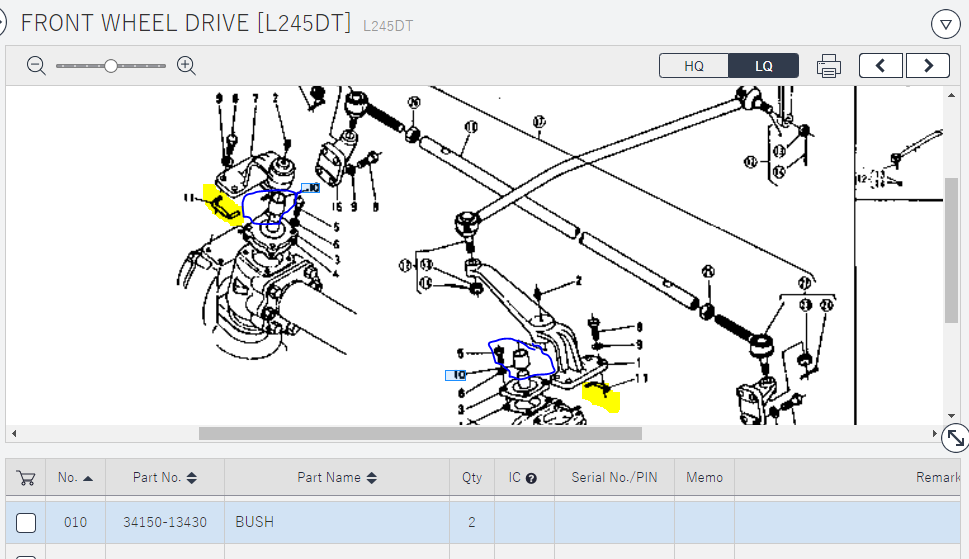Click the shopping cart column icon
Viewport: 969px width, 559px height.
coord(26,478)
